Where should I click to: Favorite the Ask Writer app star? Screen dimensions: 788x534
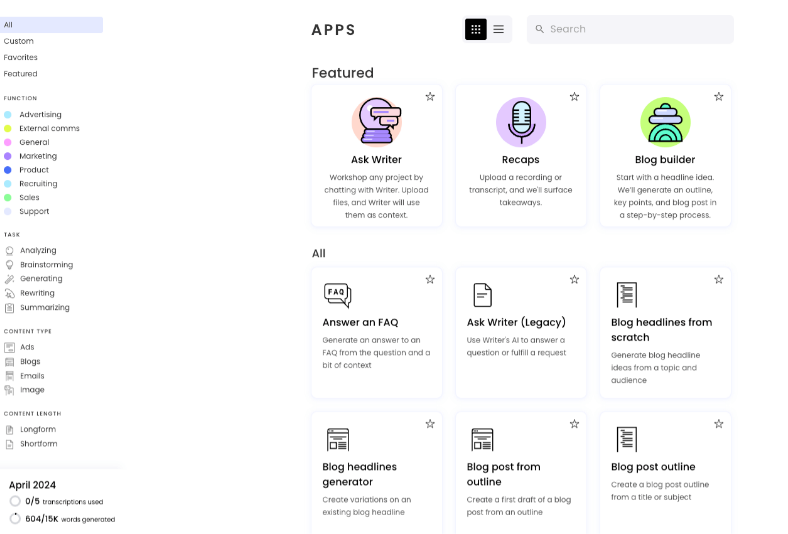(430, 96)
